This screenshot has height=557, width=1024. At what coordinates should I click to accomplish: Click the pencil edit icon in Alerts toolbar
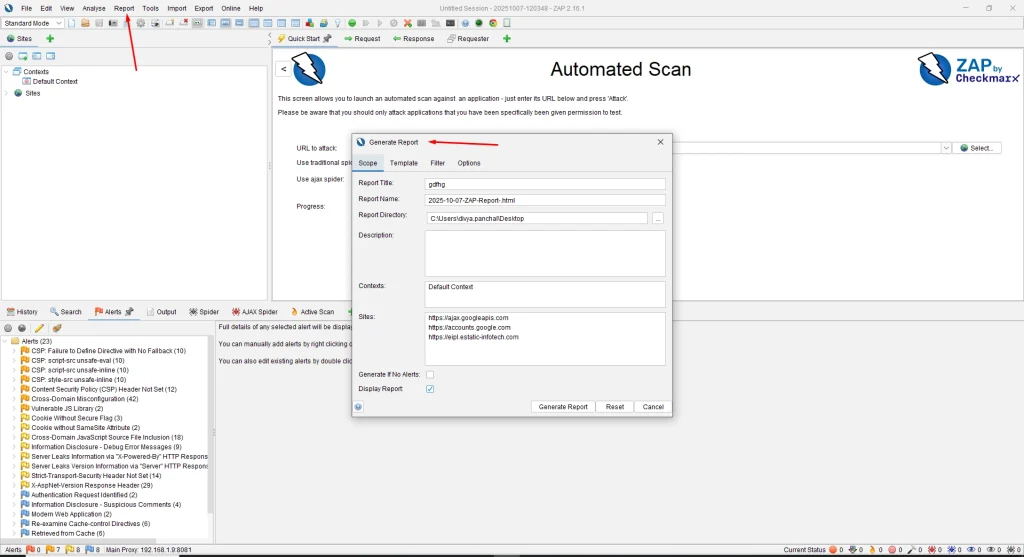[x=39, y=327]
